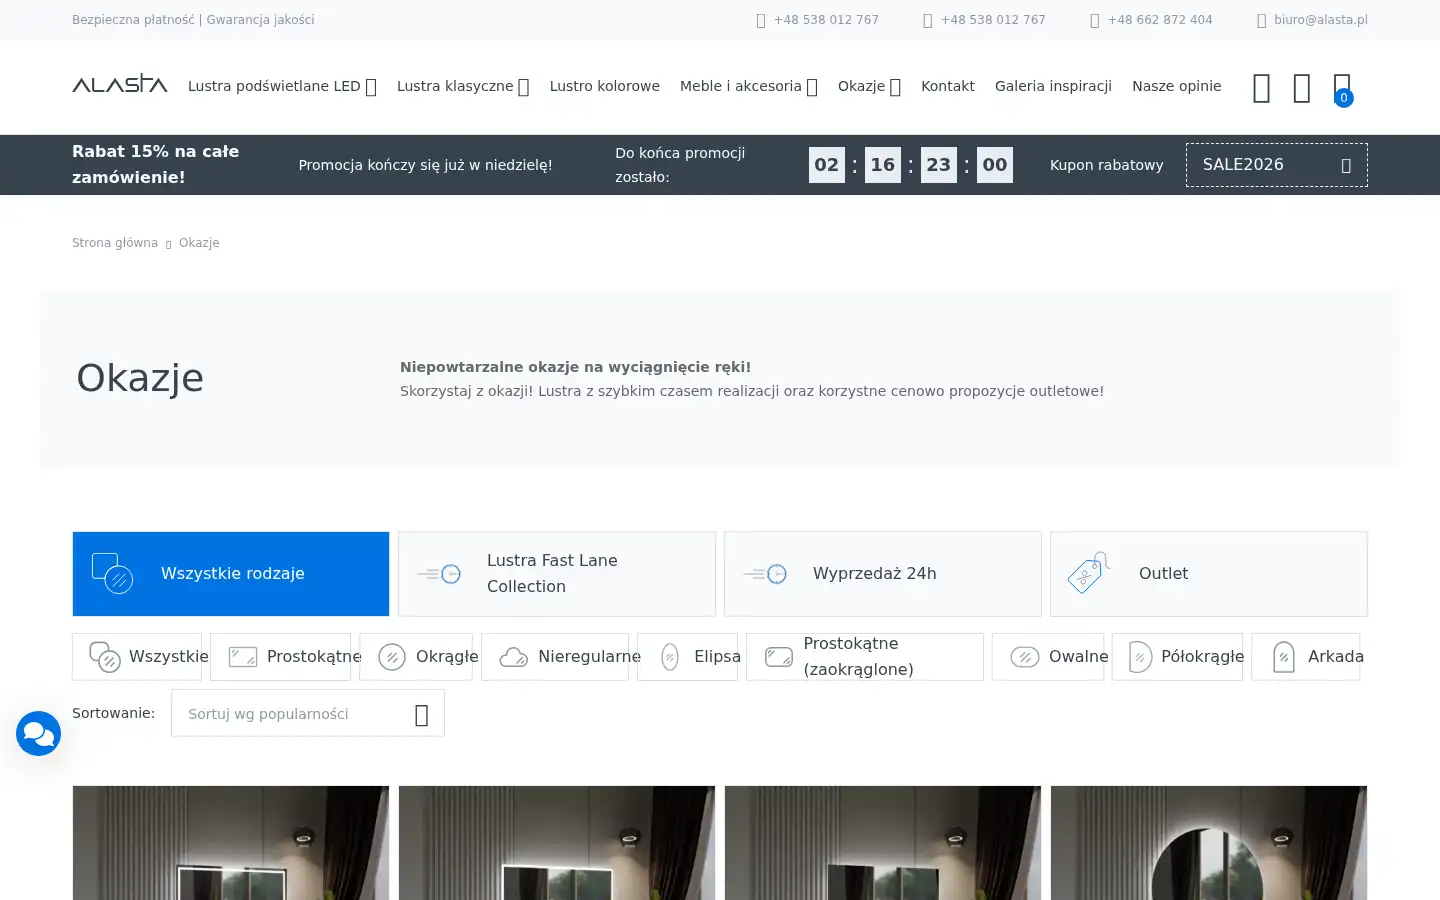Click the Elipsa ellipse mirror icon
This screenshot has height=900, width=1440.
pos(670,657)
